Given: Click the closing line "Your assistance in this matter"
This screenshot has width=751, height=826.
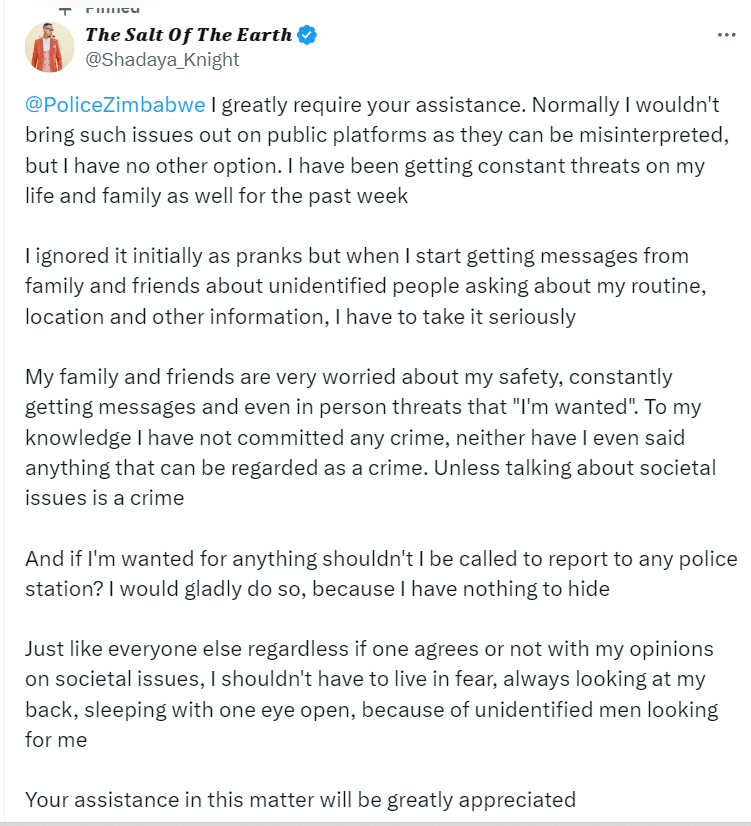Looking at the screenshot, I should pos(300,800).
